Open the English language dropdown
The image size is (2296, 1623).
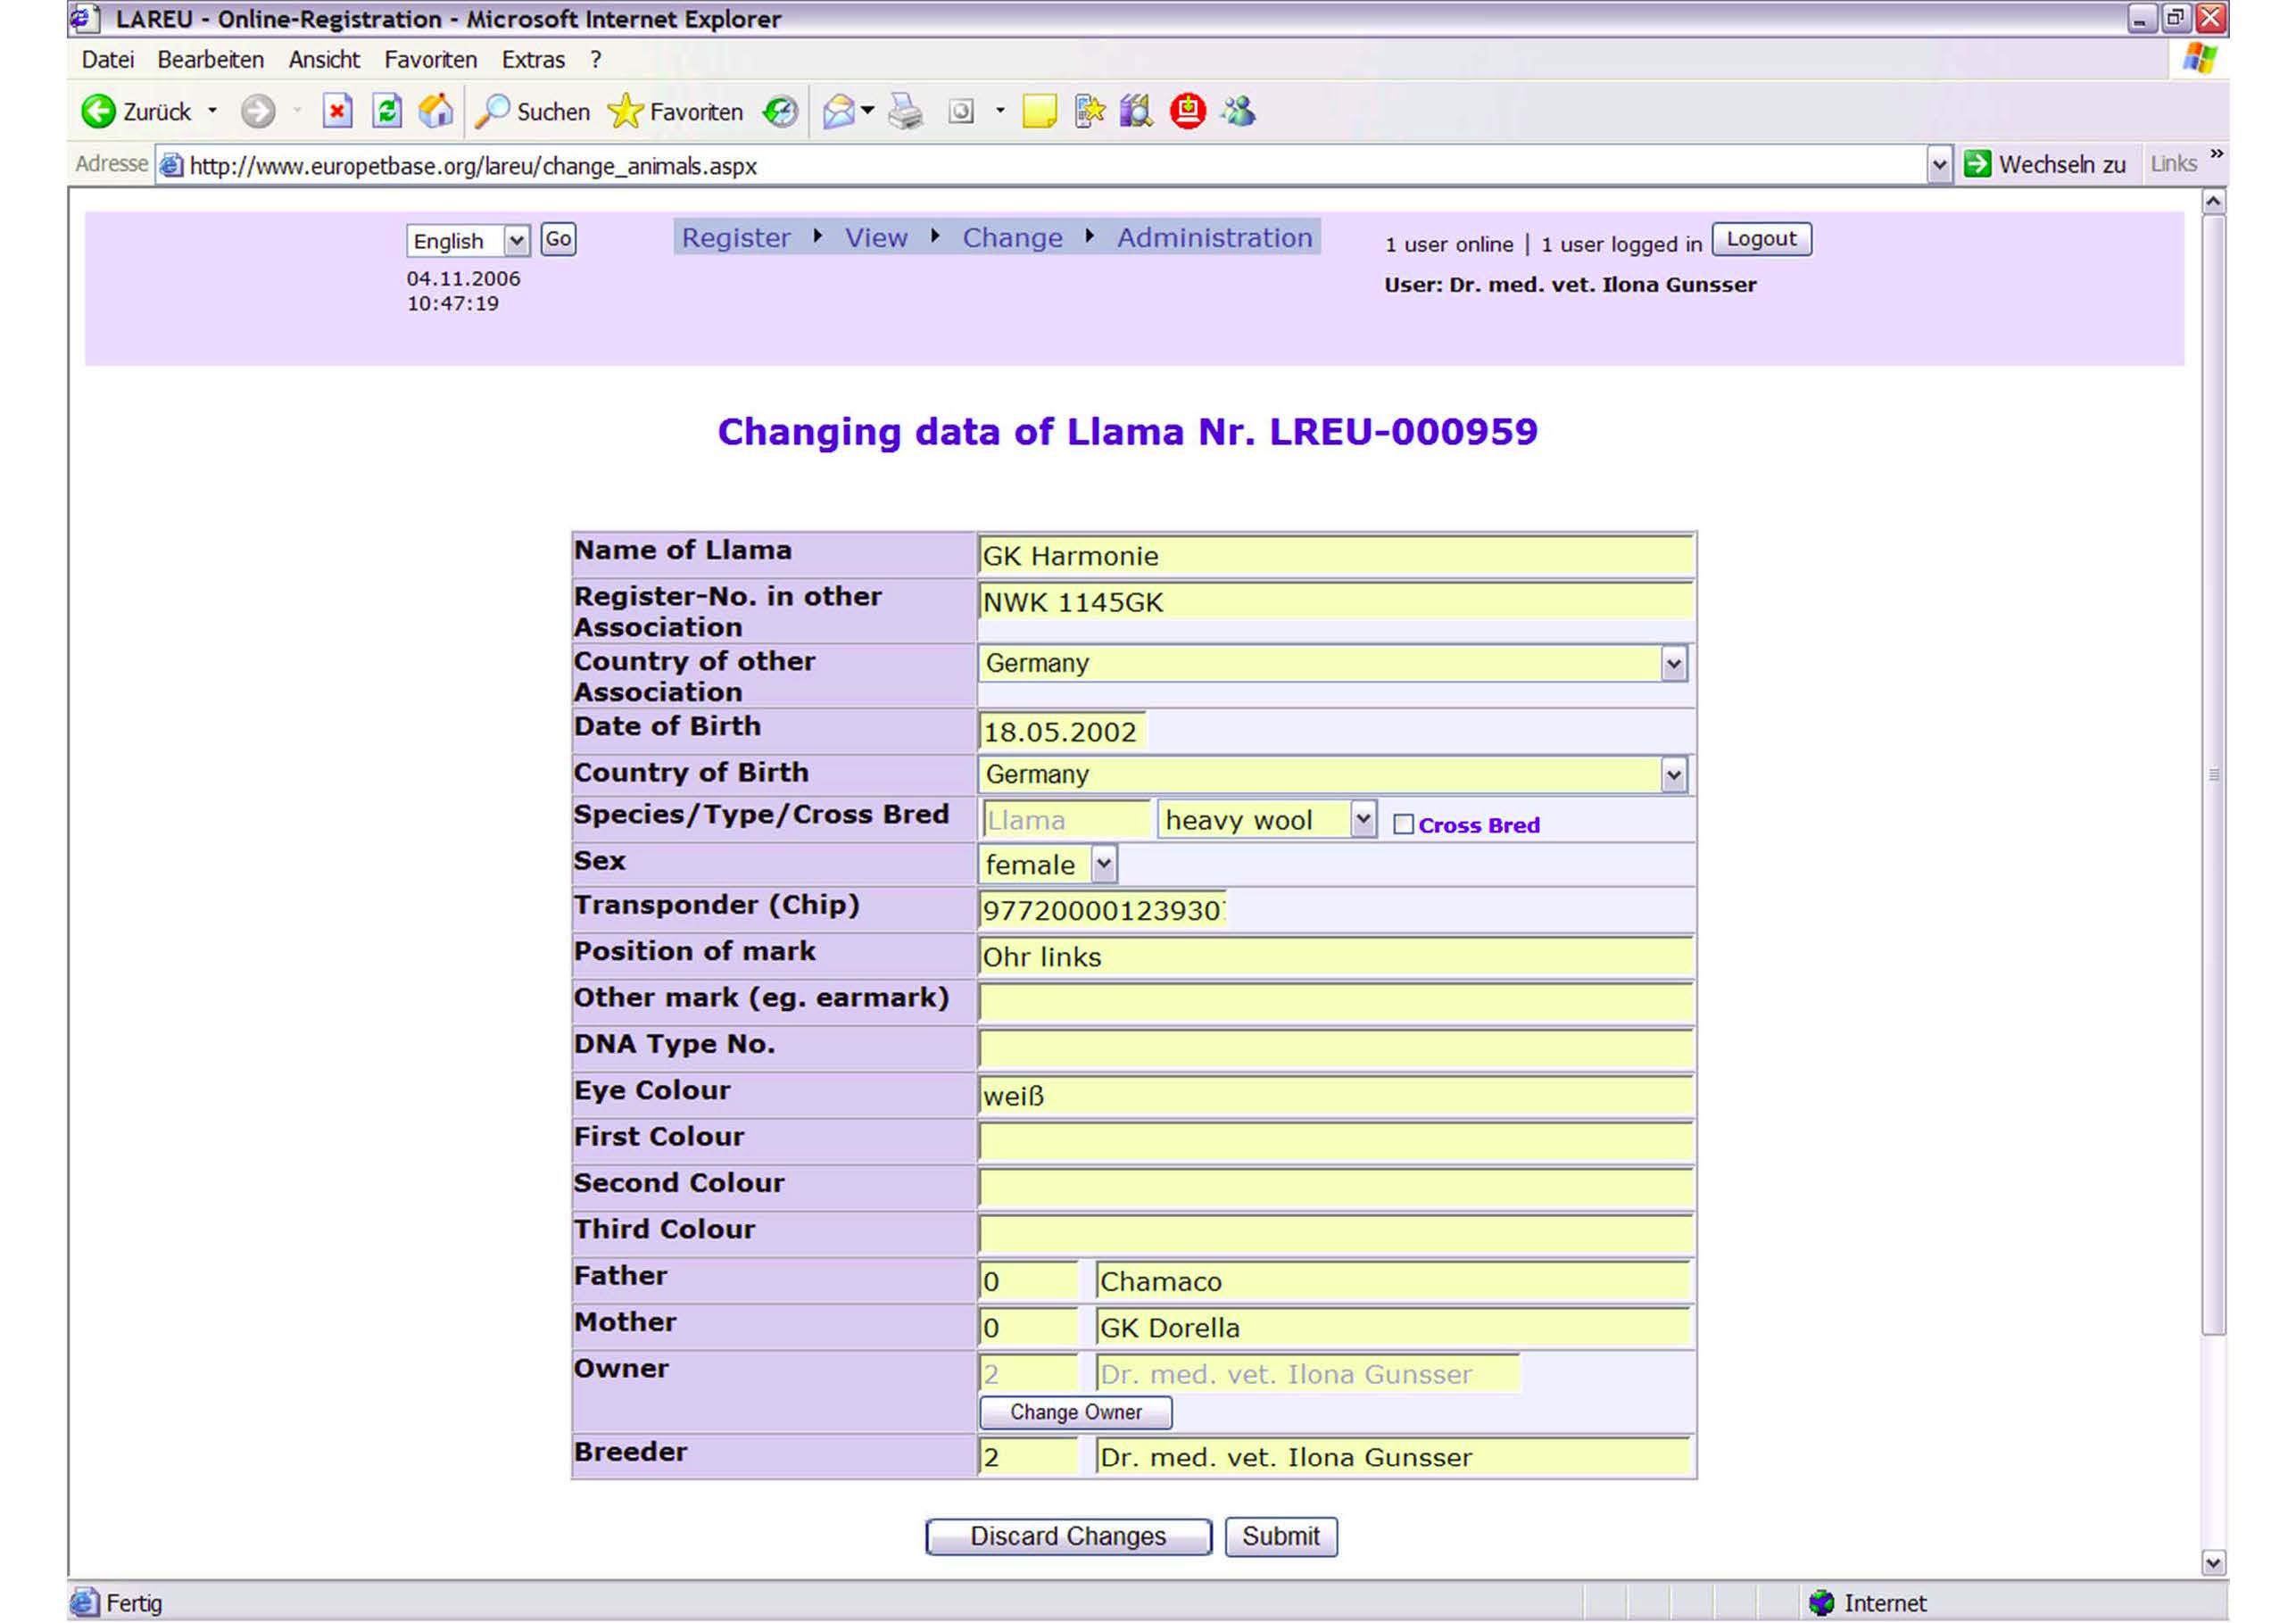click(516, 241)
